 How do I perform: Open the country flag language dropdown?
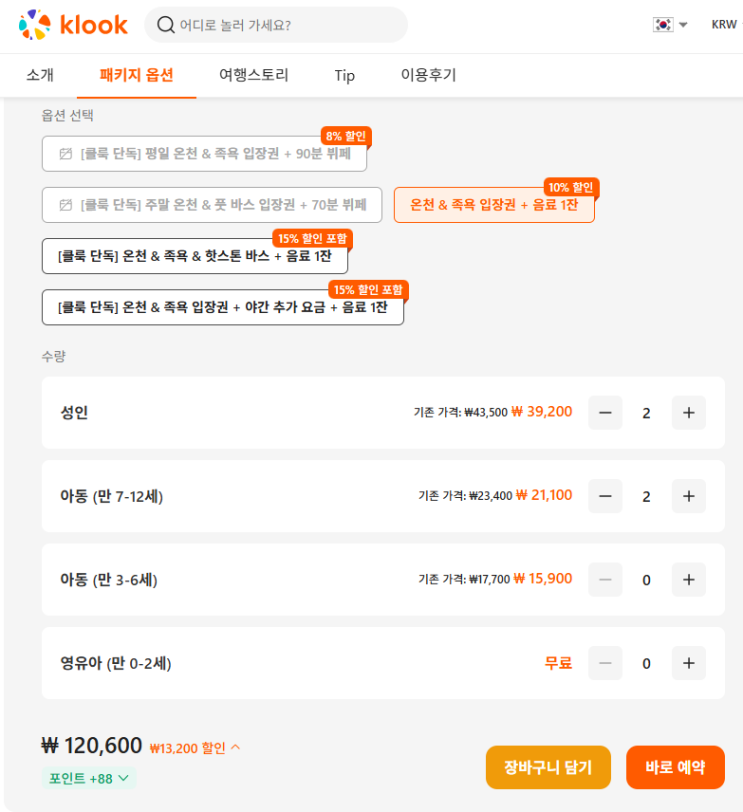[670, 25]
